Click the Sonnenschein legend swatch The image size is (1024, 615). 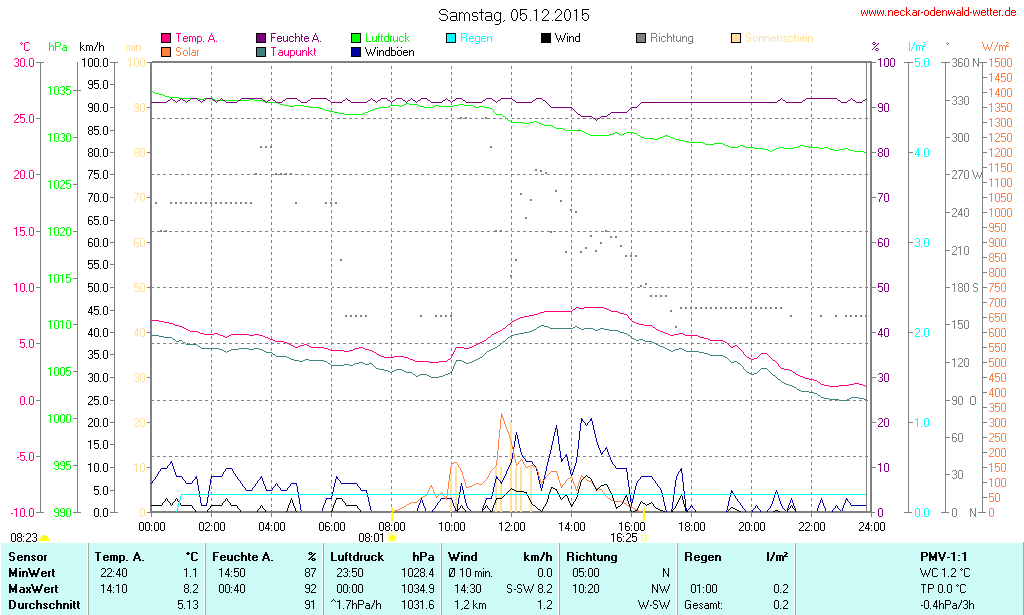click(736, 39)
